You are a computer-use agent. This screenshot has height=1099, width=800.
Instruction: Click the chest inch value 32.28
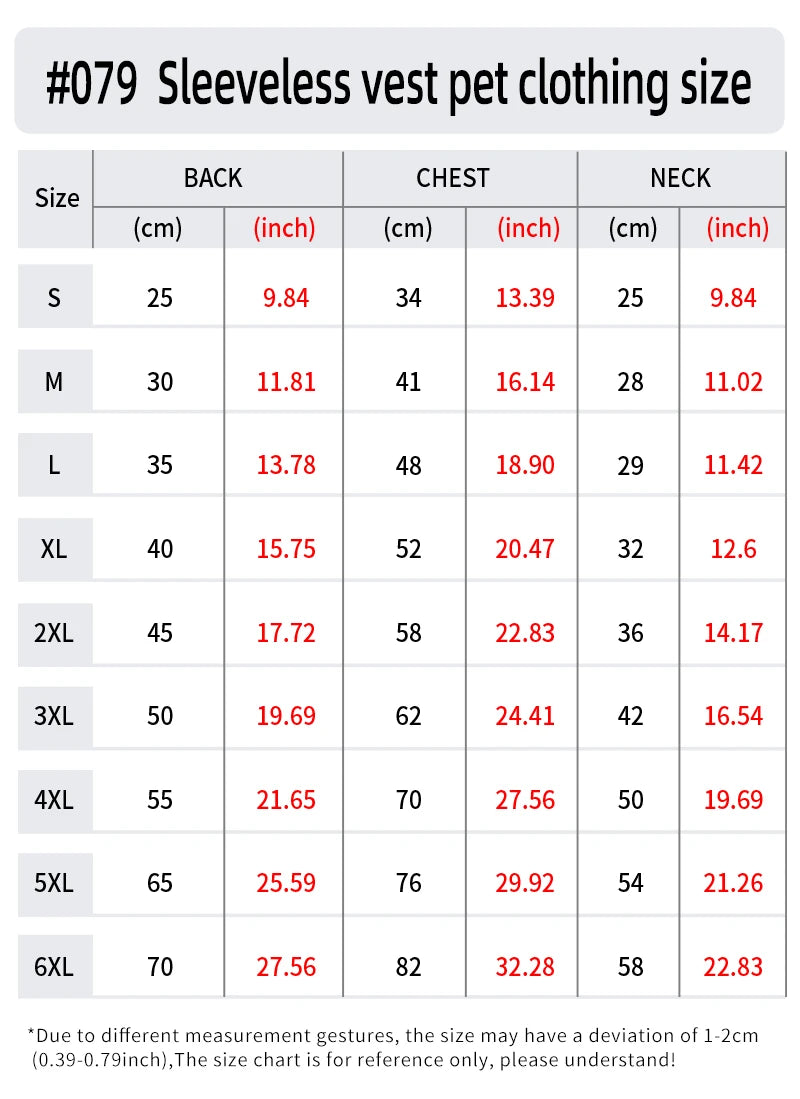coord(525,967)
